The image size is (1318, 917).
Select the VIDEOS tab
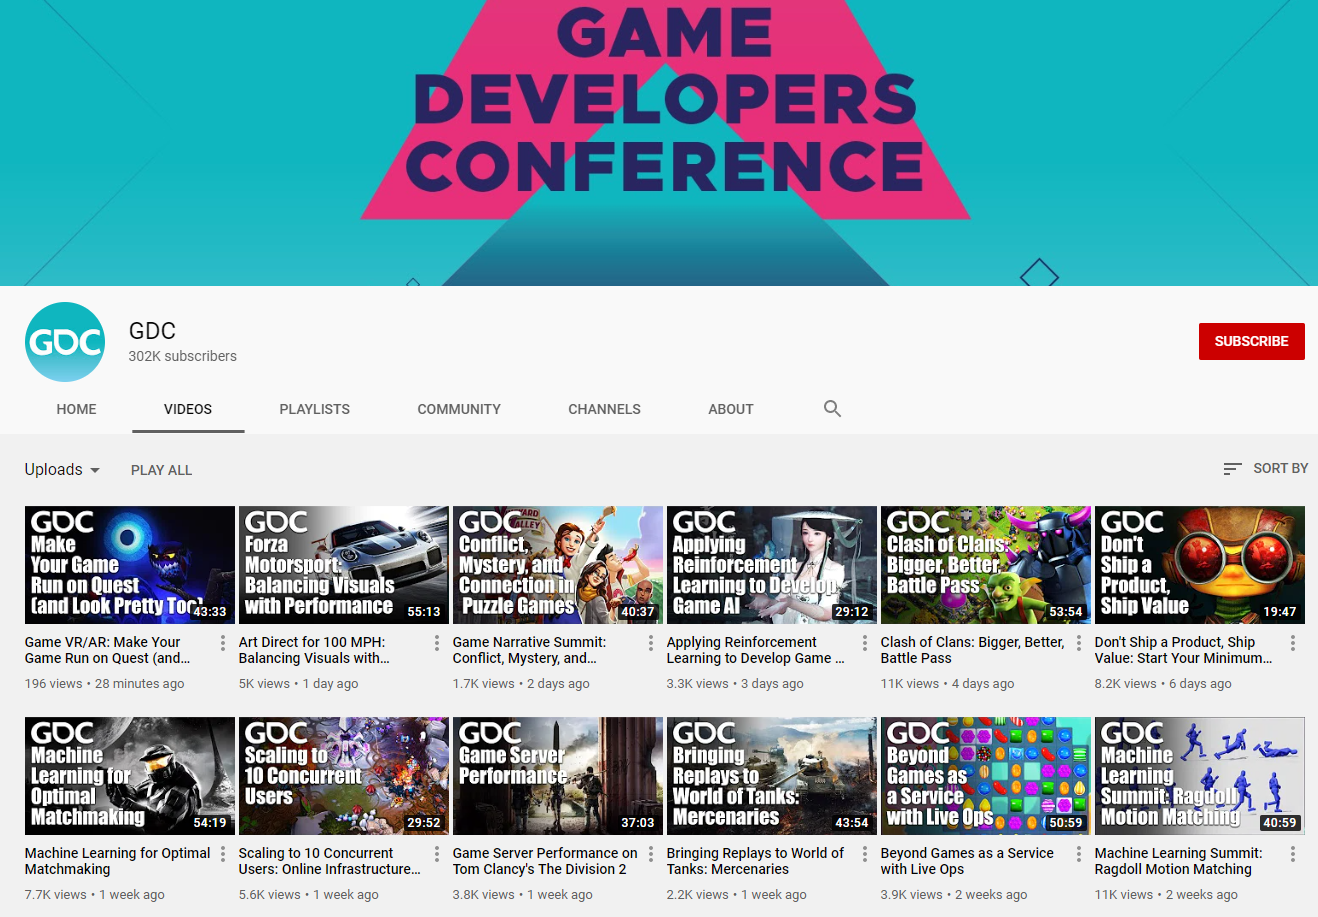188,409
